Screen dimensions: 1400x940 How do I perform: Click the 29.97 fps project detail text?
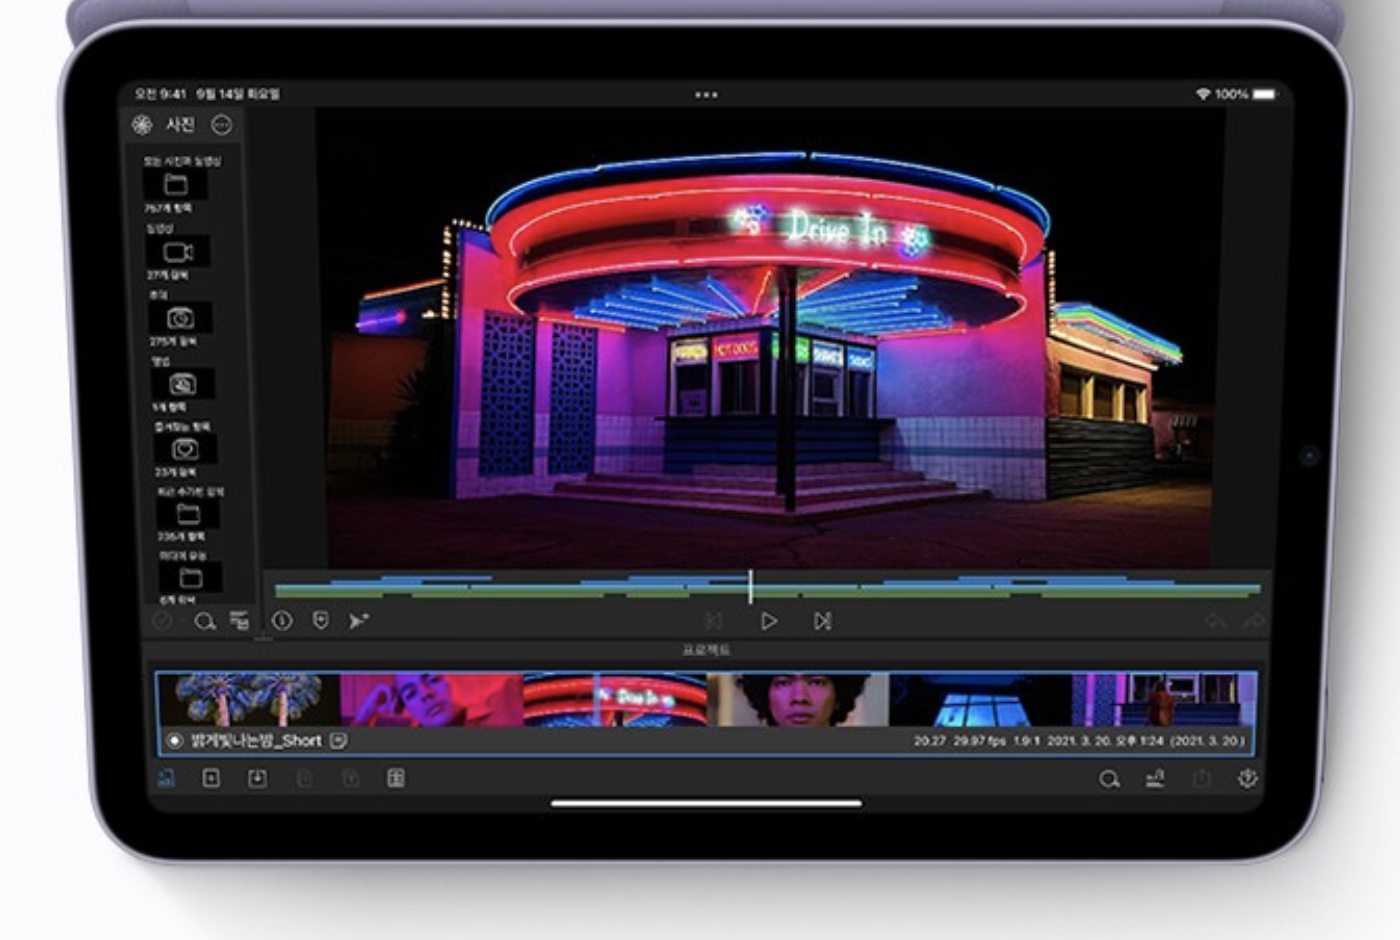click(979, 741)
